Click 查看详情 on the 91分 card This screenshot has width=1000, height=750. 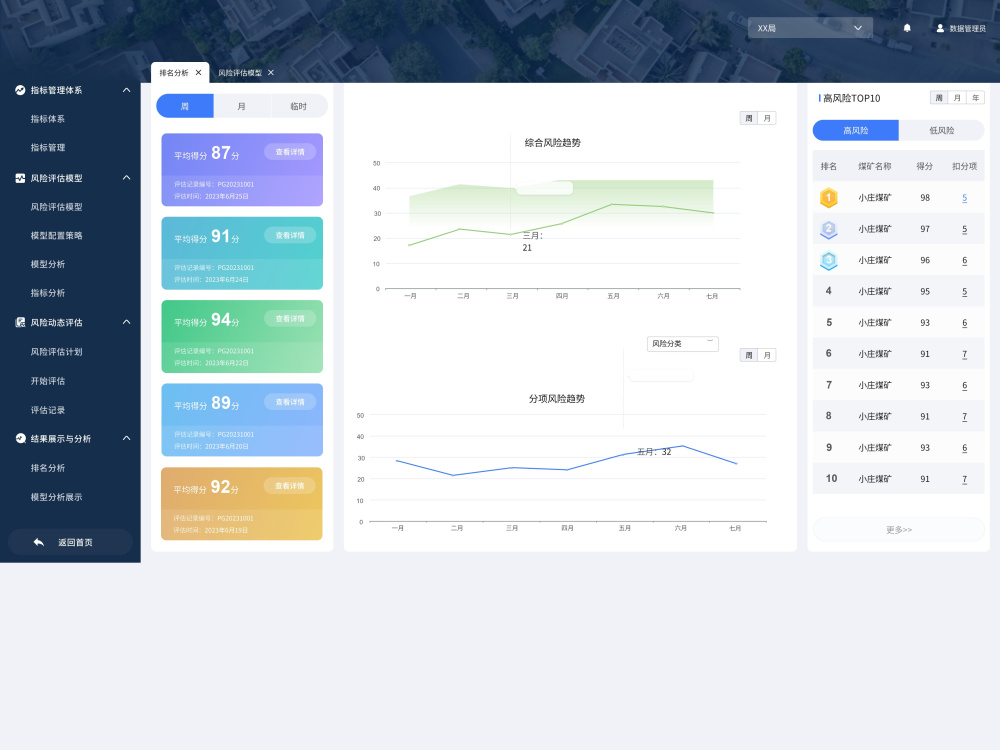(x=290, y=235)
